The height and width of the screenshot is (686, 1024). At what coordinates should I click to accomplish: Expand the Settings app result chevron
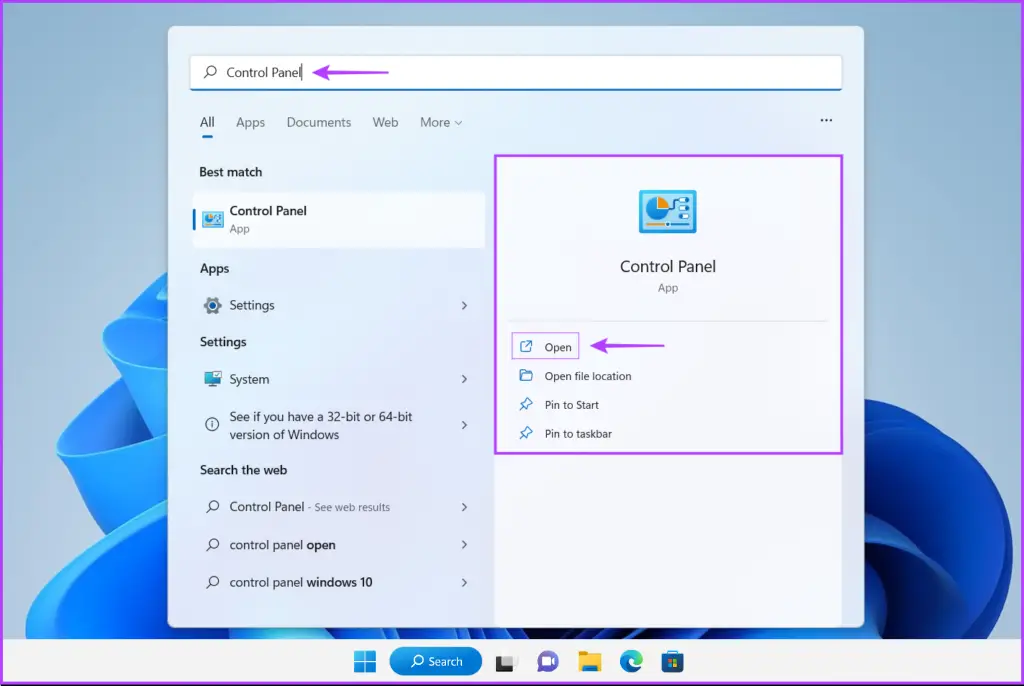(464, 305)
